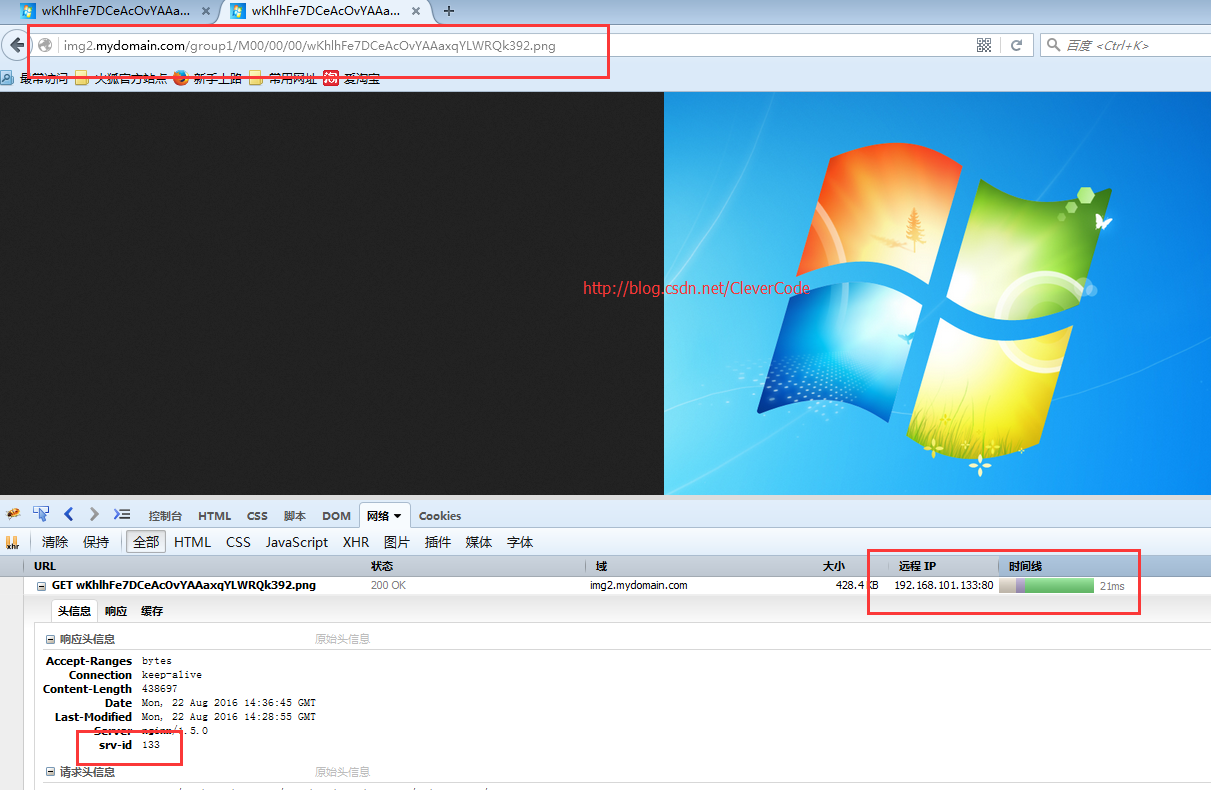Sort by the 时间线 column header
Screen dimensions: 1211x790
[1104, 566]
